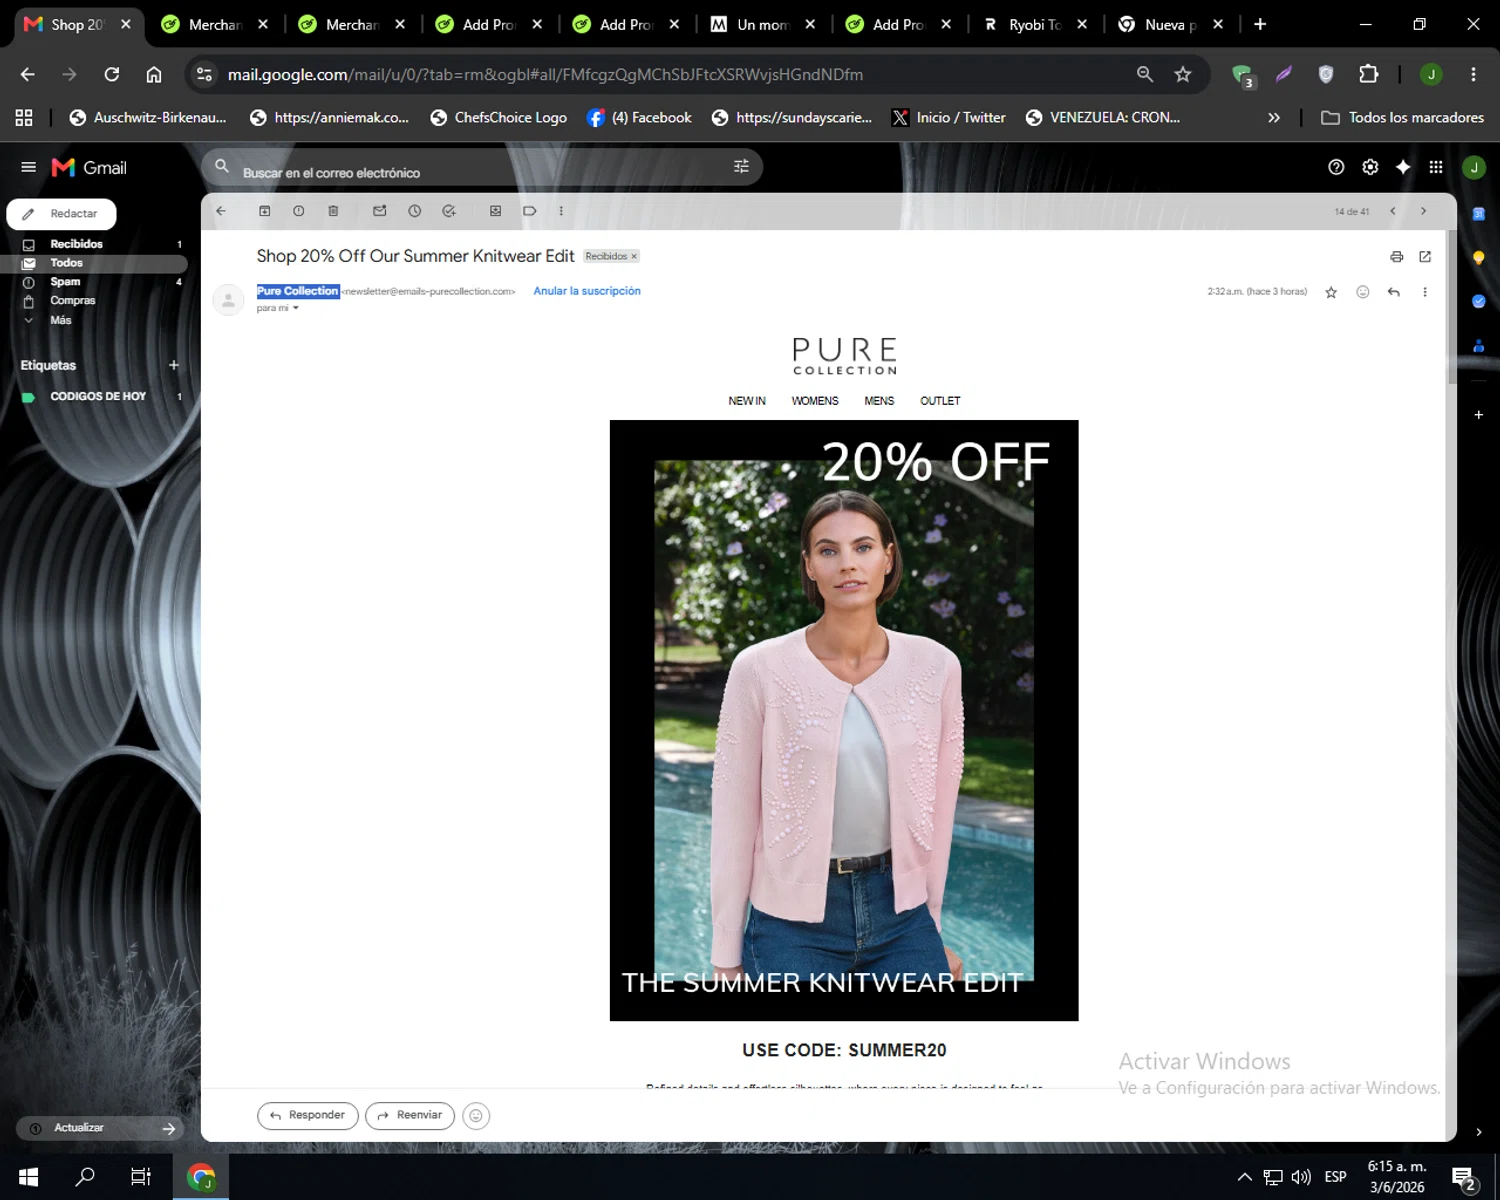
Task: Open Gmail settings gear
Action: coord(1370,167)
